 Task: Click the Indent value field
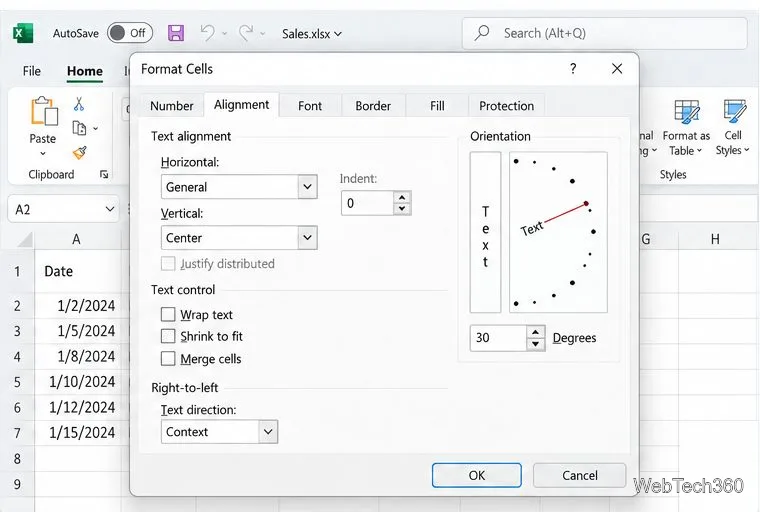(x=367, y=203)
